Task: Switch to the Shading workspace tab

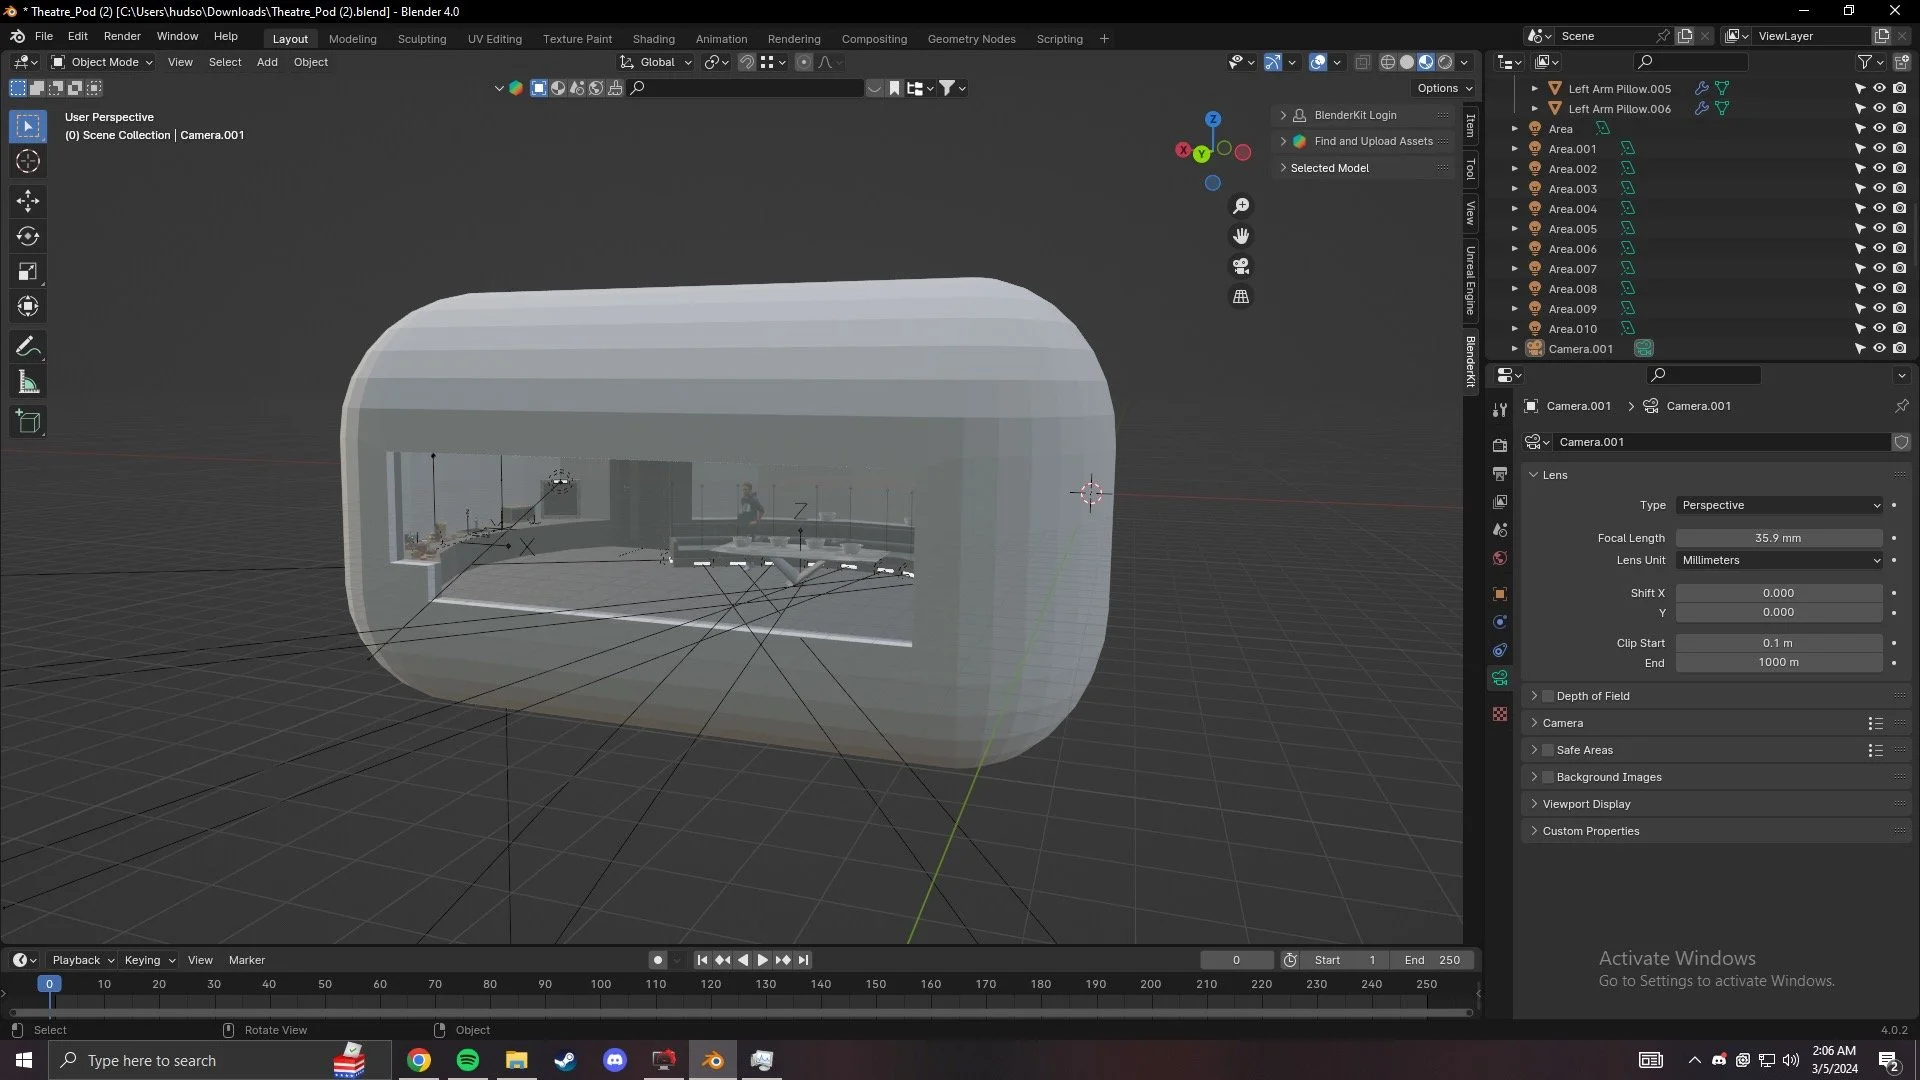Action: click(x=653, y=39)
